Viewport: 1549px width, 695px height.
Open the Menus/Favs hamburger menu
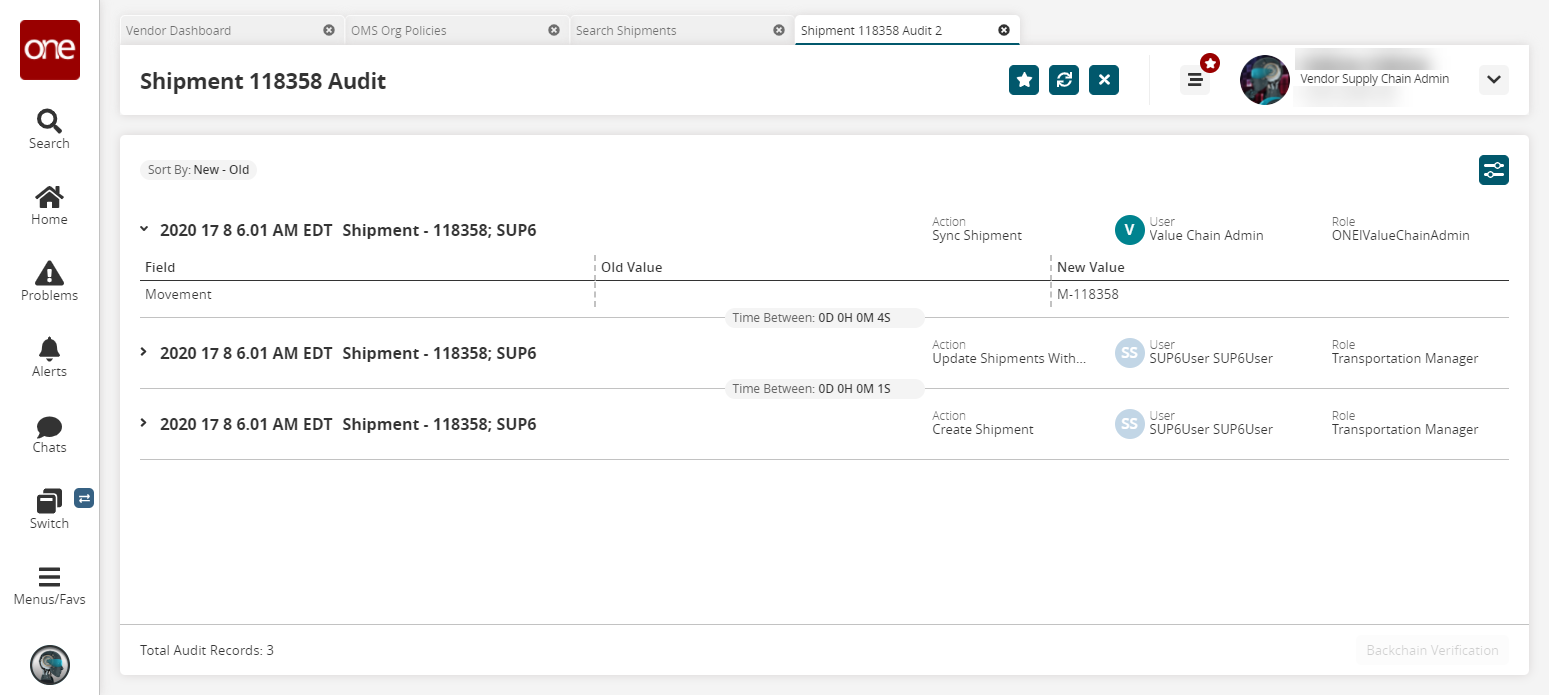pyautogui.click(x=49, y=585)
